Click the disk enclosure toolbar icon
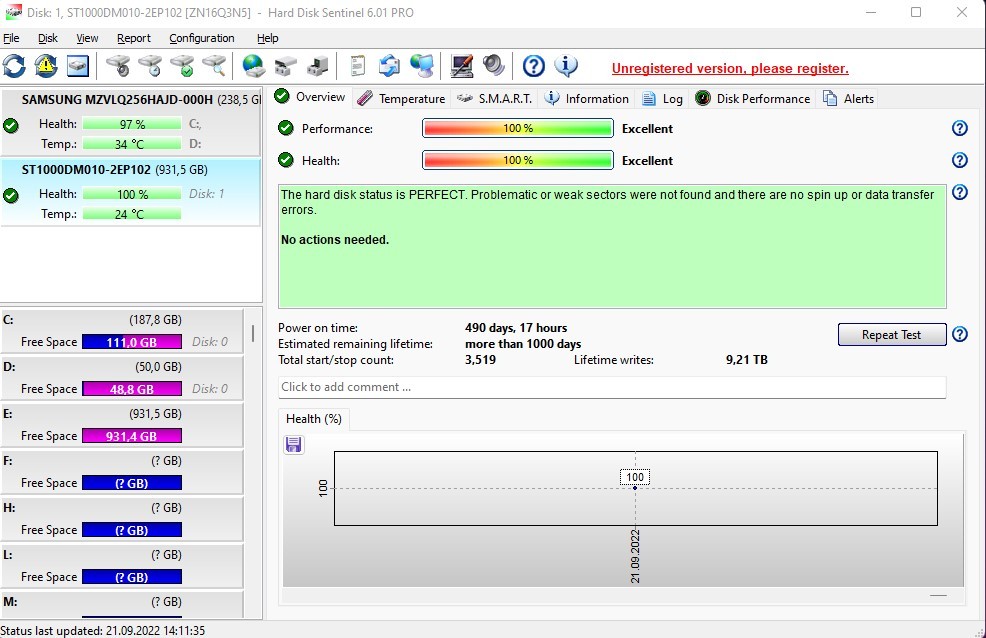Viewport: 986px width, 638px height. click(x=285, y=66)
